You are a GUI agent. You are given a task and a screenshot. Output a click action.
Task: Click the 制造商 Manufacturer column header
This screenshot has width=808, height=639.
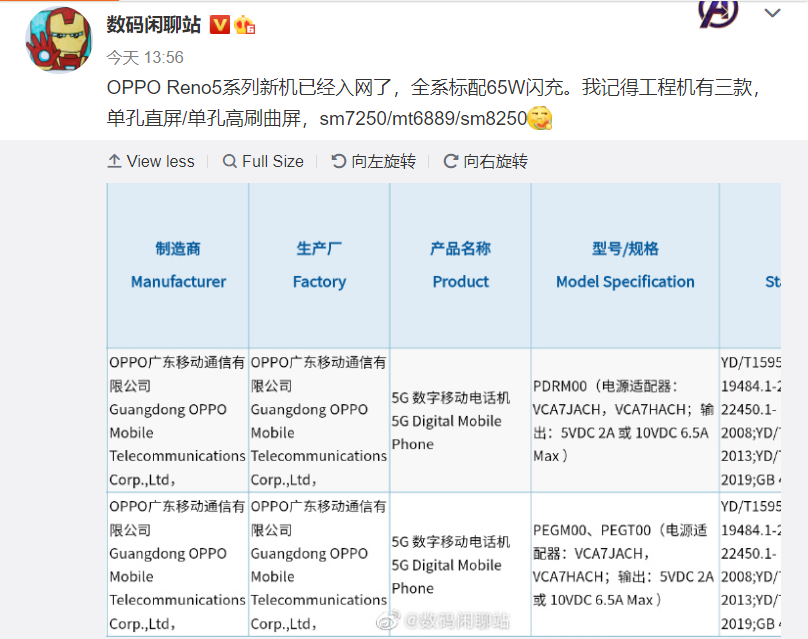point(178,265)
